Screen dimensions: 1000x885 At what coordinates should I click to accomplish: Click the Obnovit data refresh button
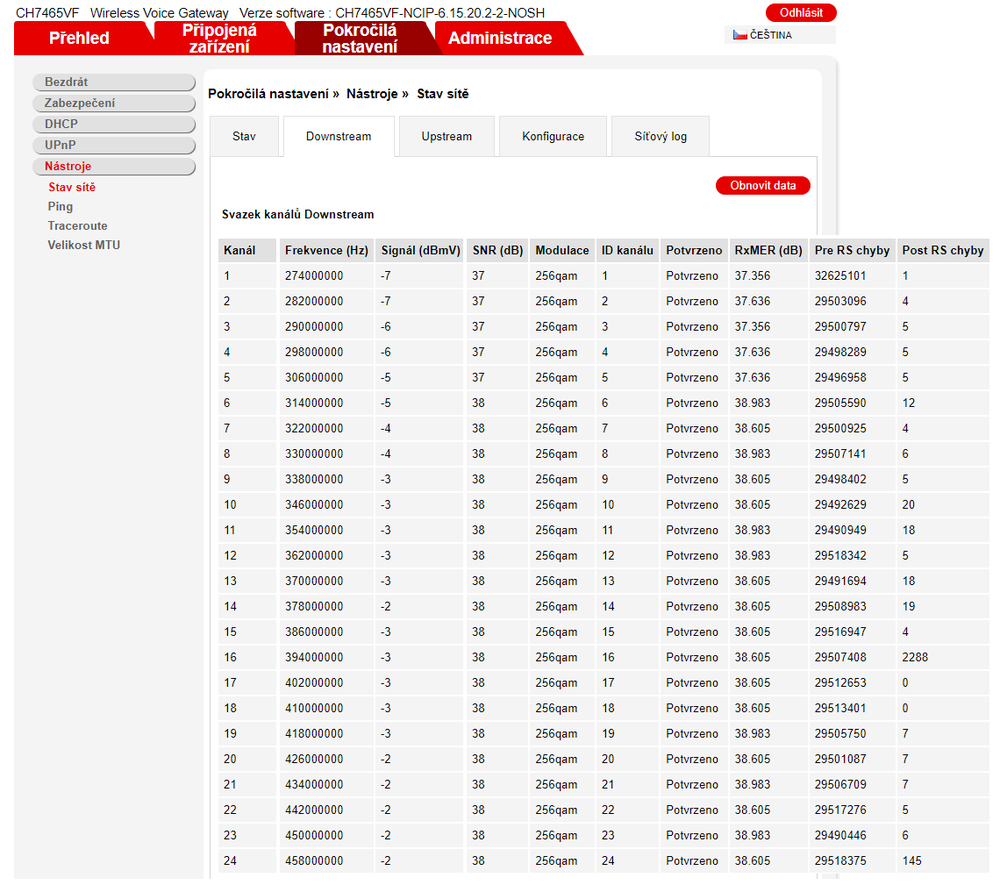point(763,186)
